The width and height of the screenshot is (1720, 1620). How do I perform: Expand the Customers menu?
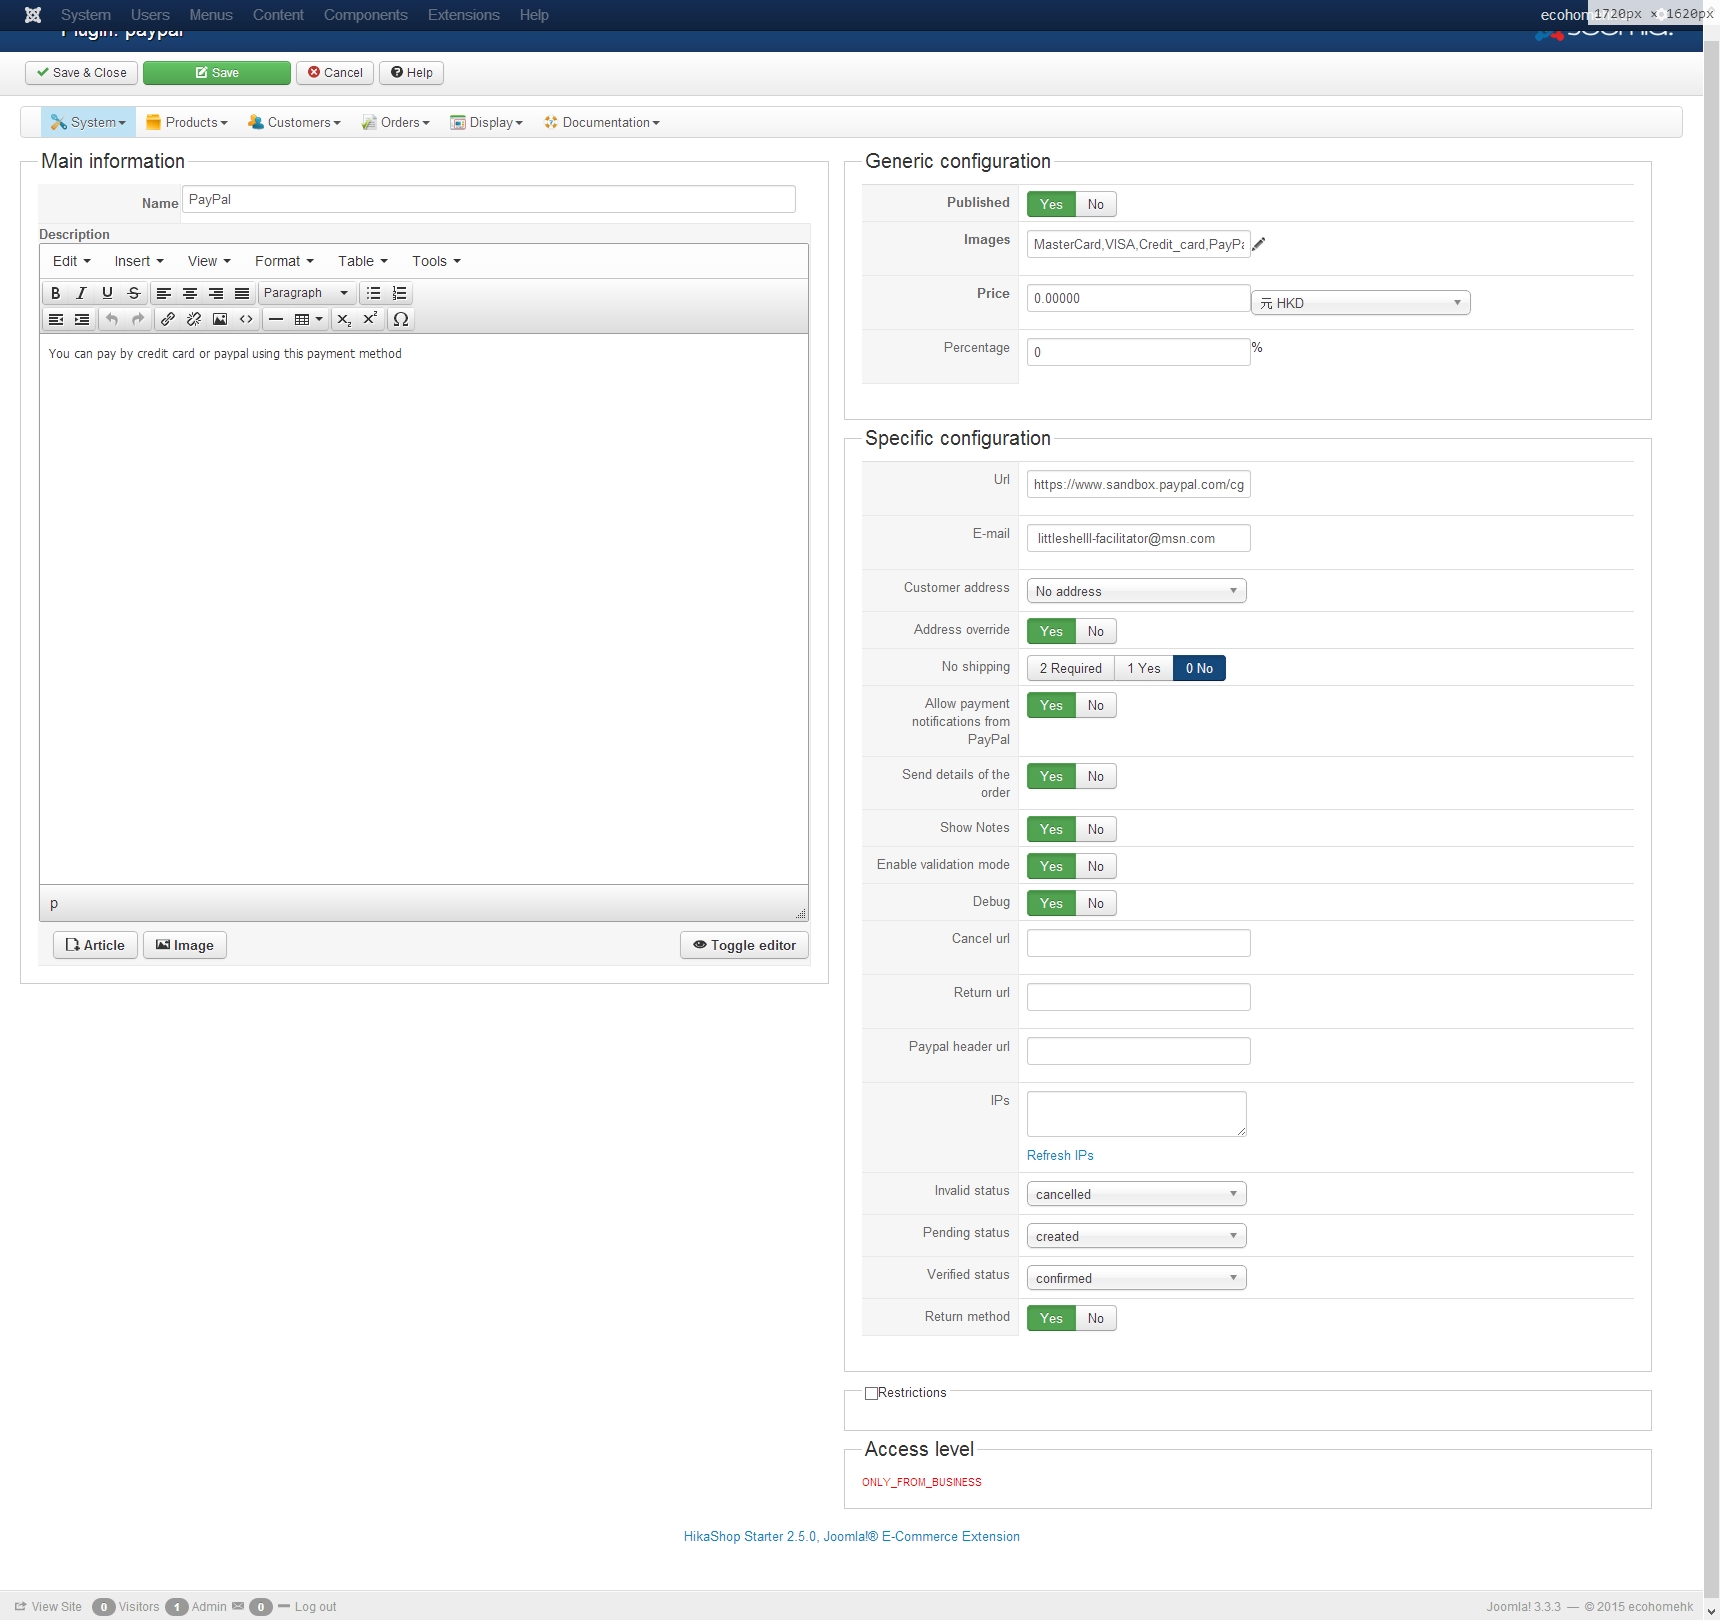[295, 122]
